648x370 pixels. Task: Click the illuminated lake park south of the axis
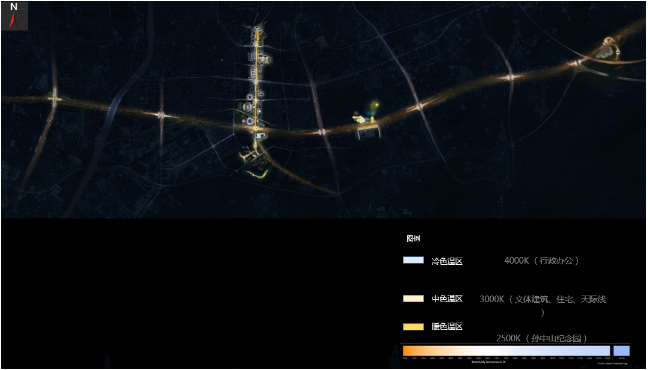click(x=255, y=165)
